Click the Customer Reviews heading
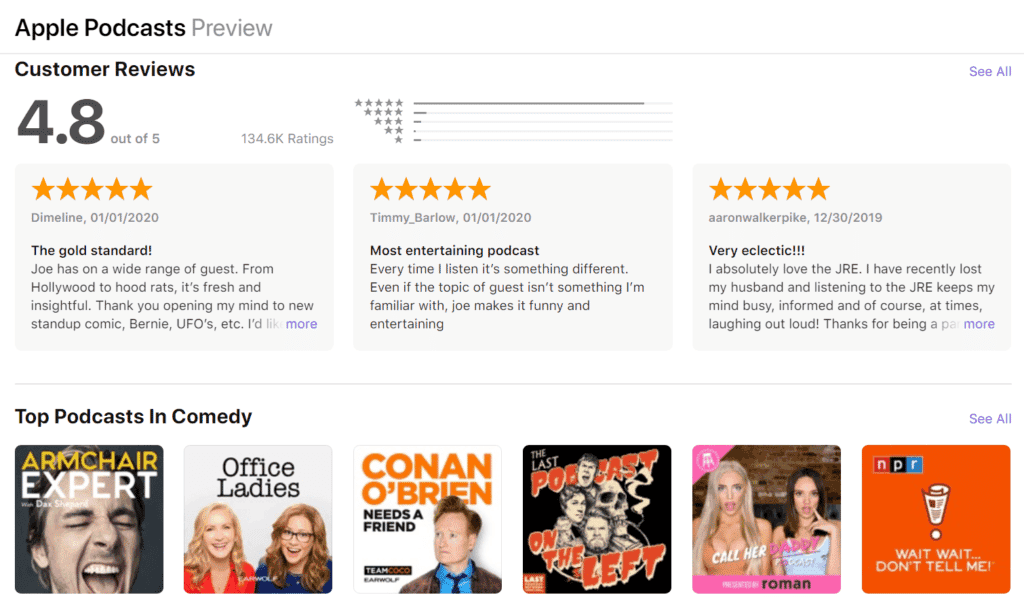The image size is (1024, 599). tap(105, 69)
